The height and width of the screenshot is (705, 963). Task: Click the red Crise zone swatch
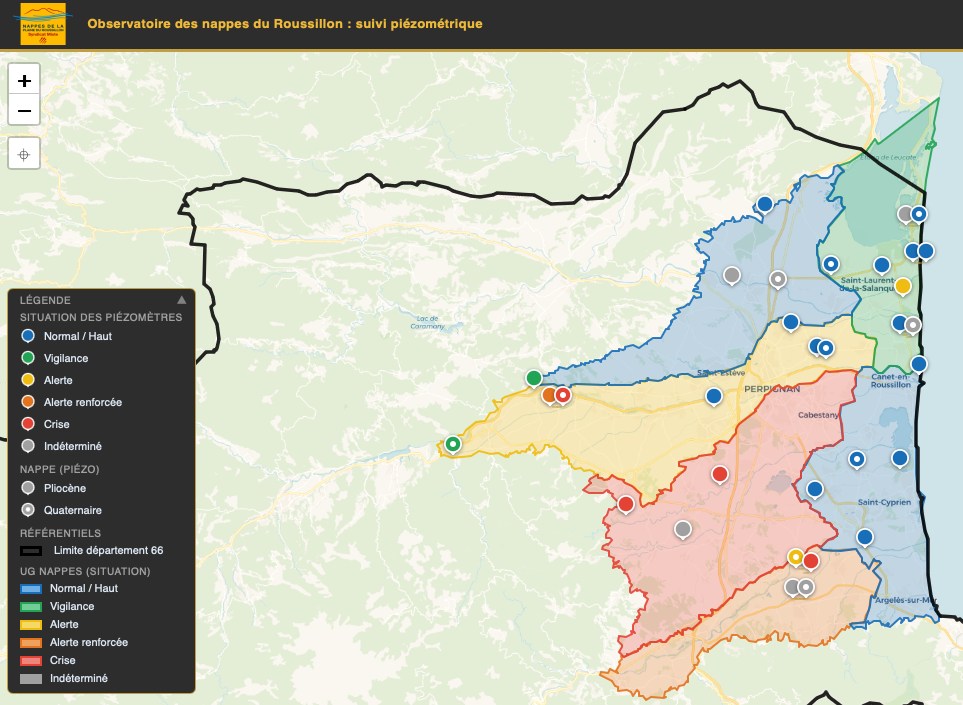(x=31, y=660)
